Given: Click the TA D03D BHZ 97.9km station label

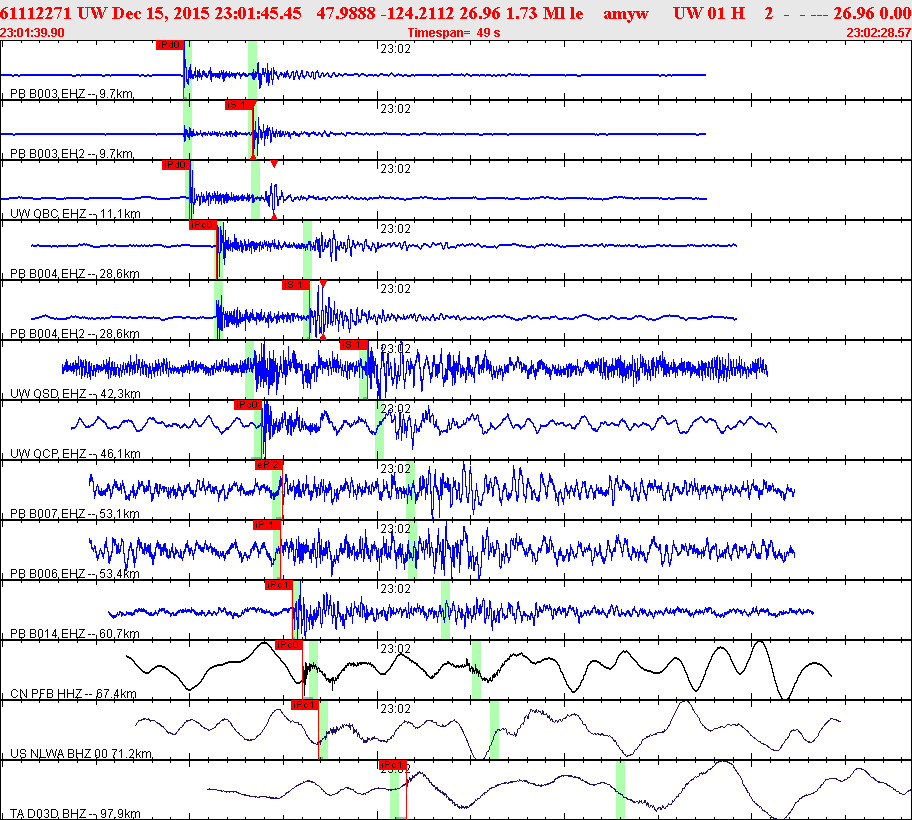Looking at the screenshot, I should point(76,813).
